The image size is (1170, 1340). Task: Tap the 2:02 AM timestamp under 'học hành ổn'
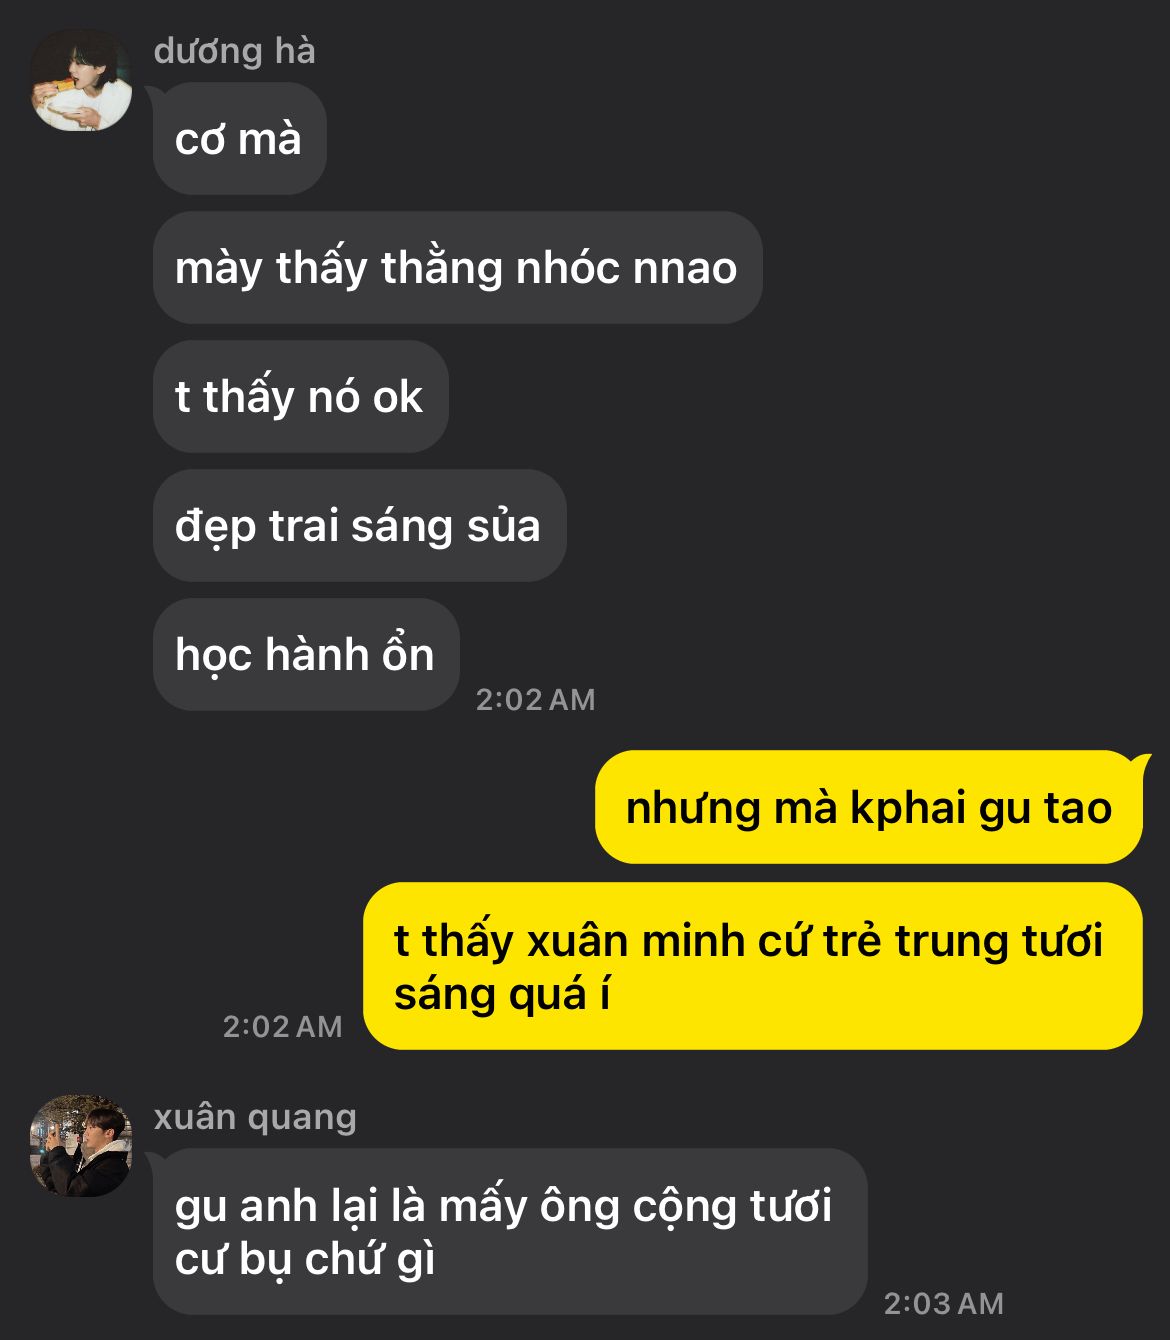click(535, 700)
